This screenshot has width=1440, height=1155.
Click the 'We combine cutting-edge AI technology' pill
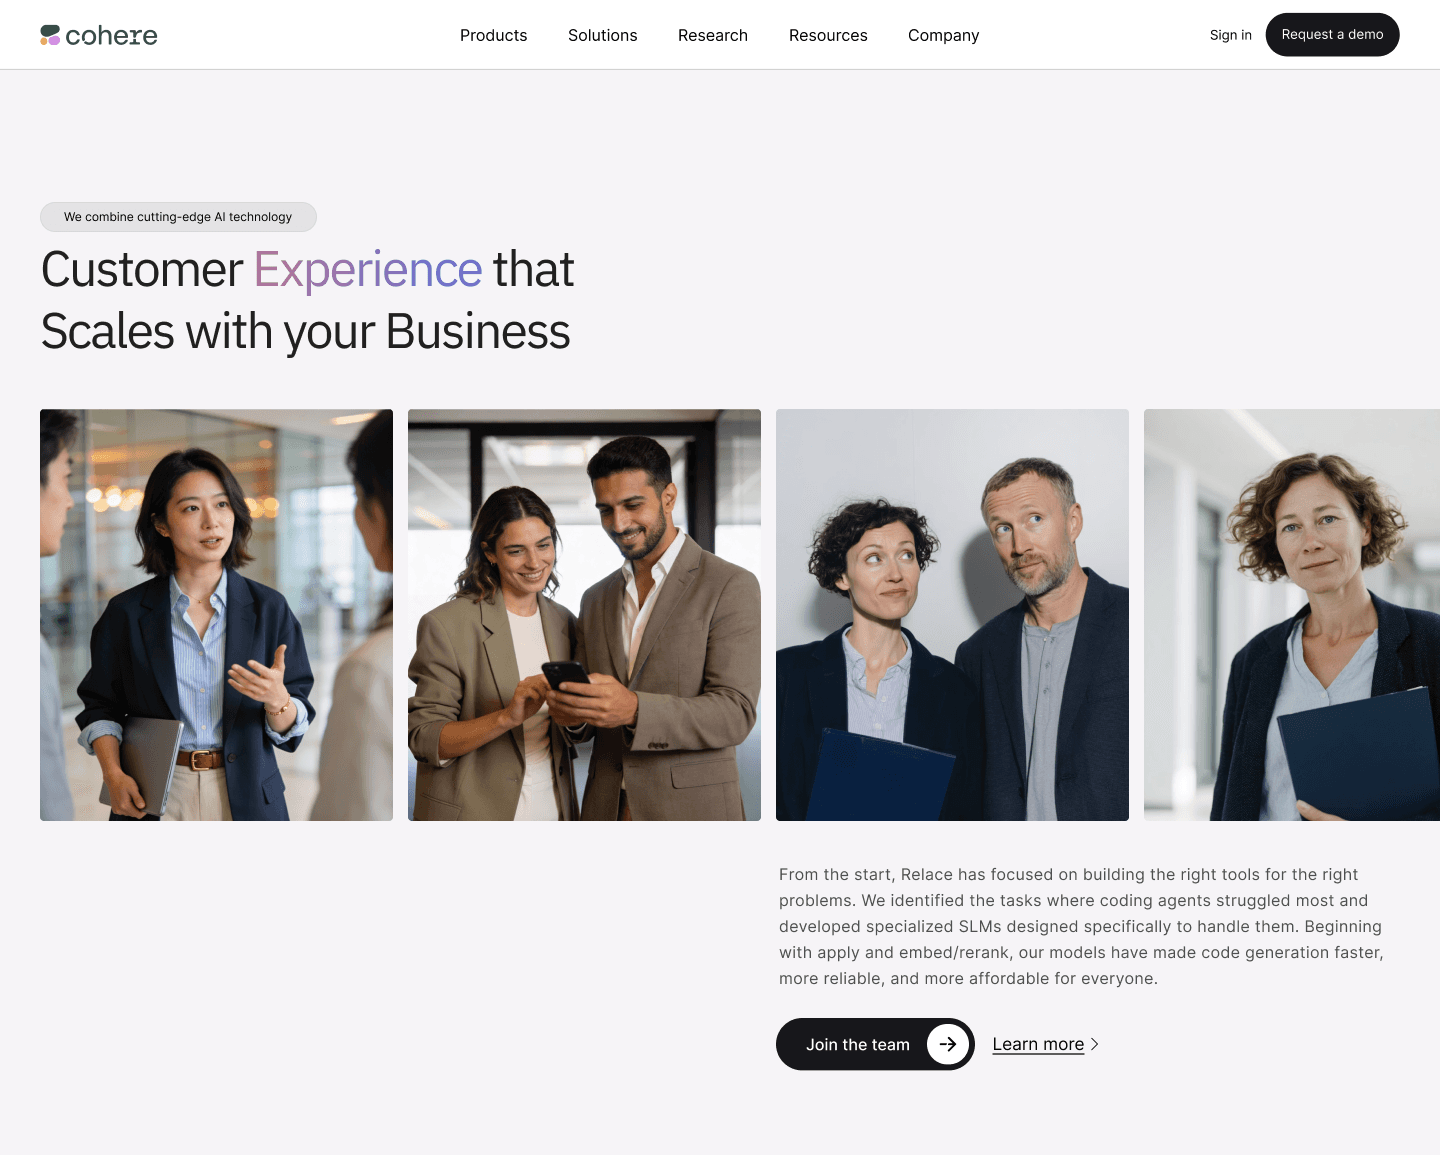click(x=178, y=217)
